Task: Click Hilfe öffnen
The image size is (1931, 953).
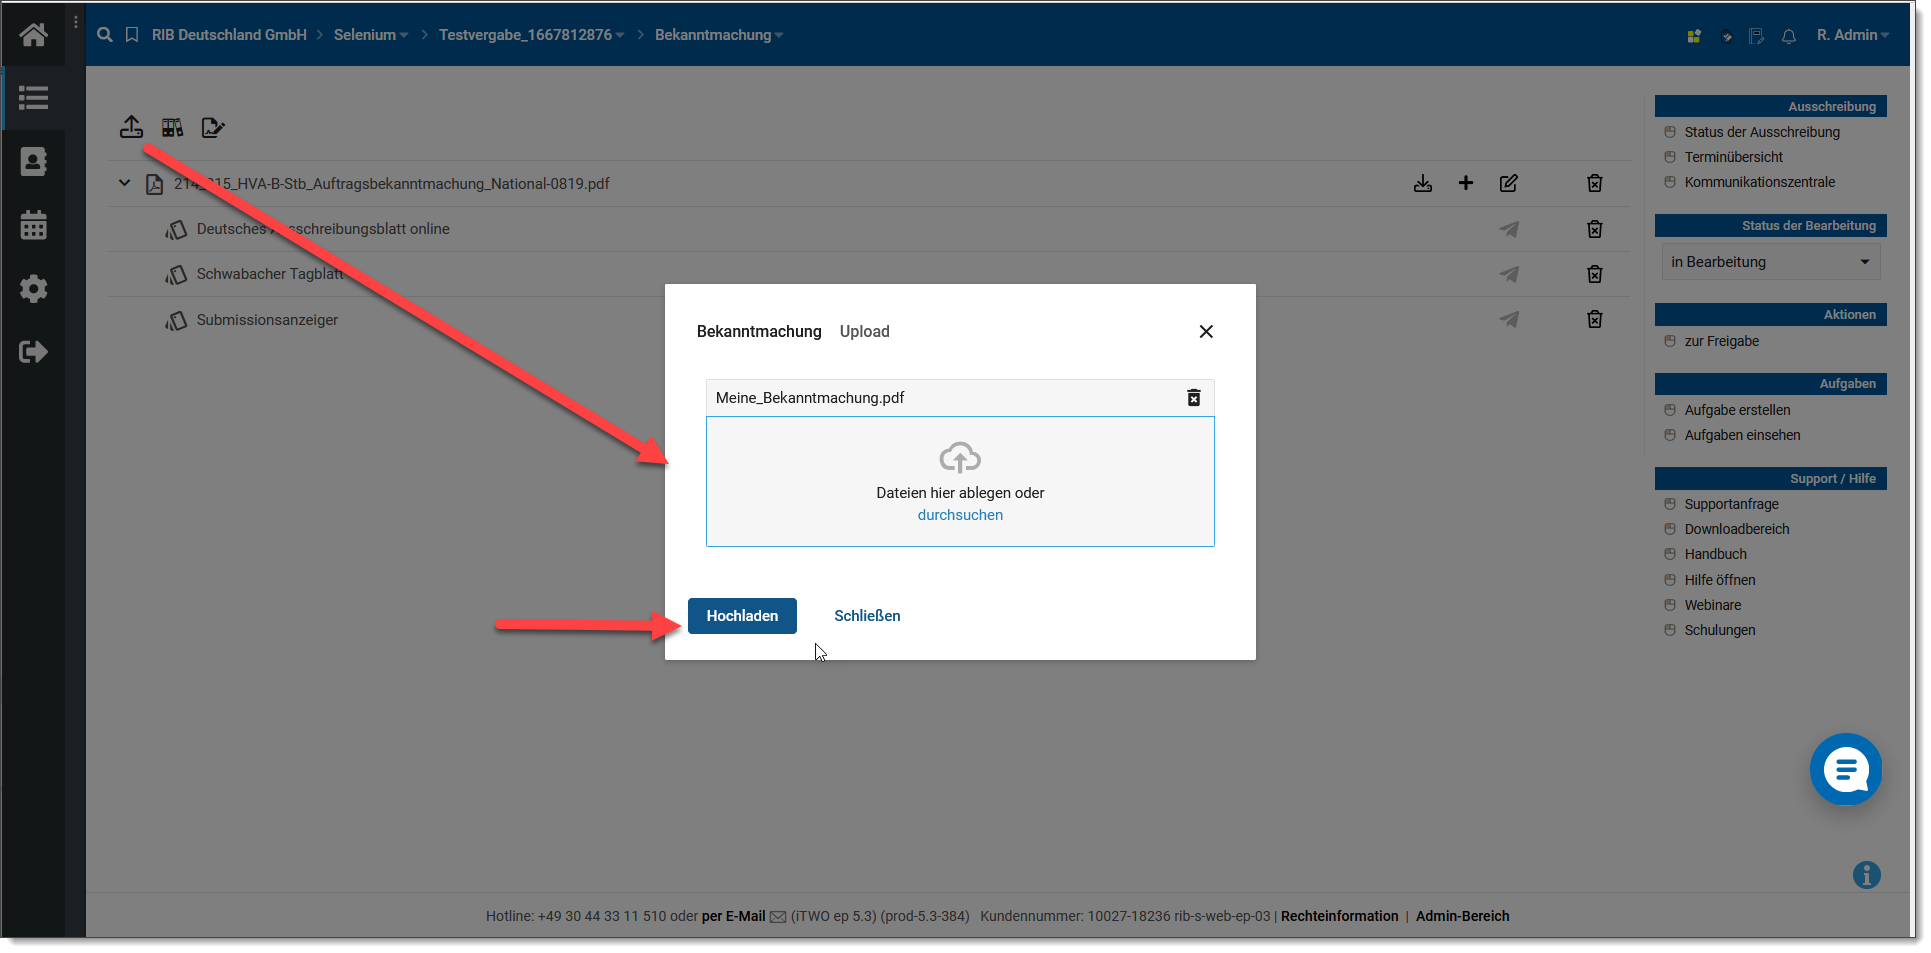Action: [1720, 580]
